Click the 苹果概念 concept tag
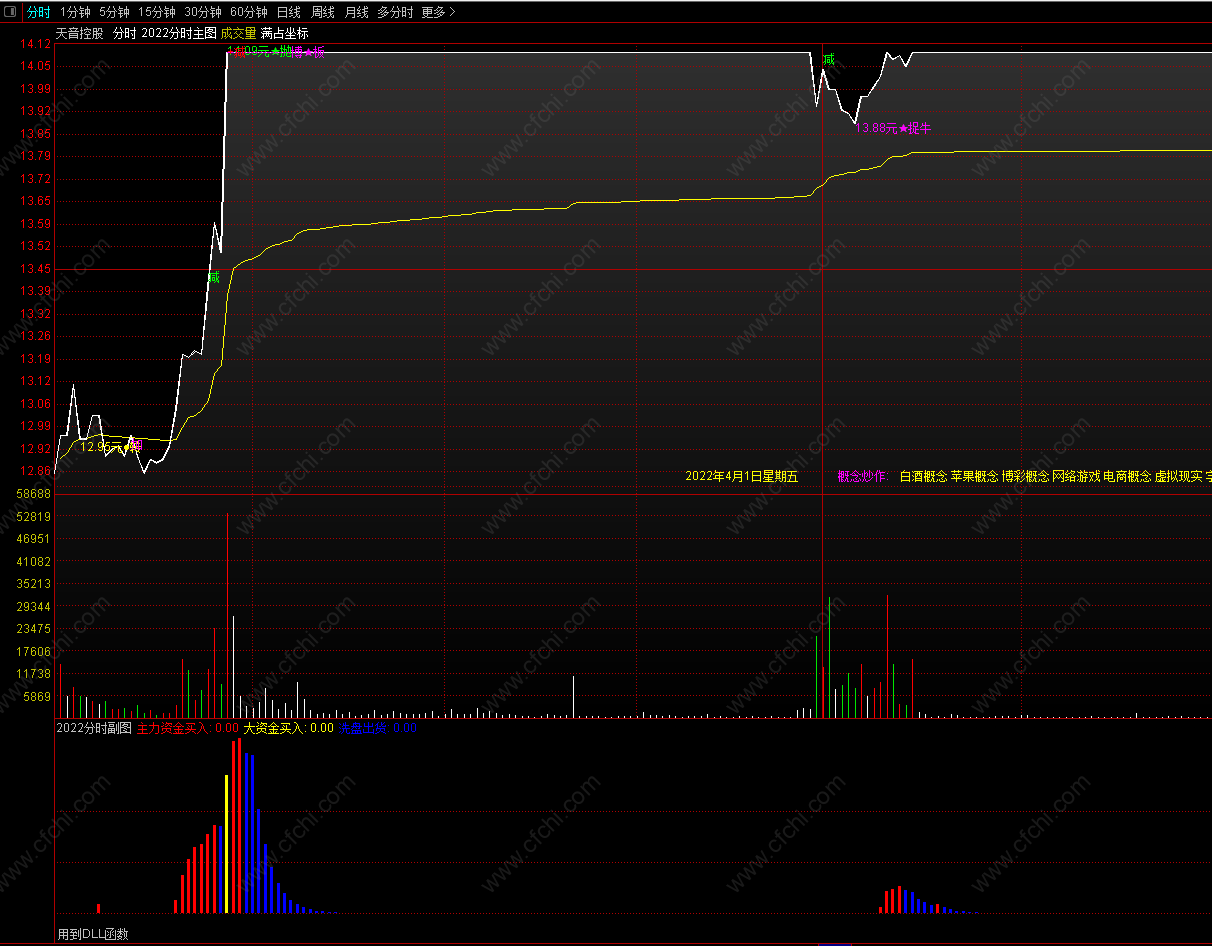 click(974, 476)
